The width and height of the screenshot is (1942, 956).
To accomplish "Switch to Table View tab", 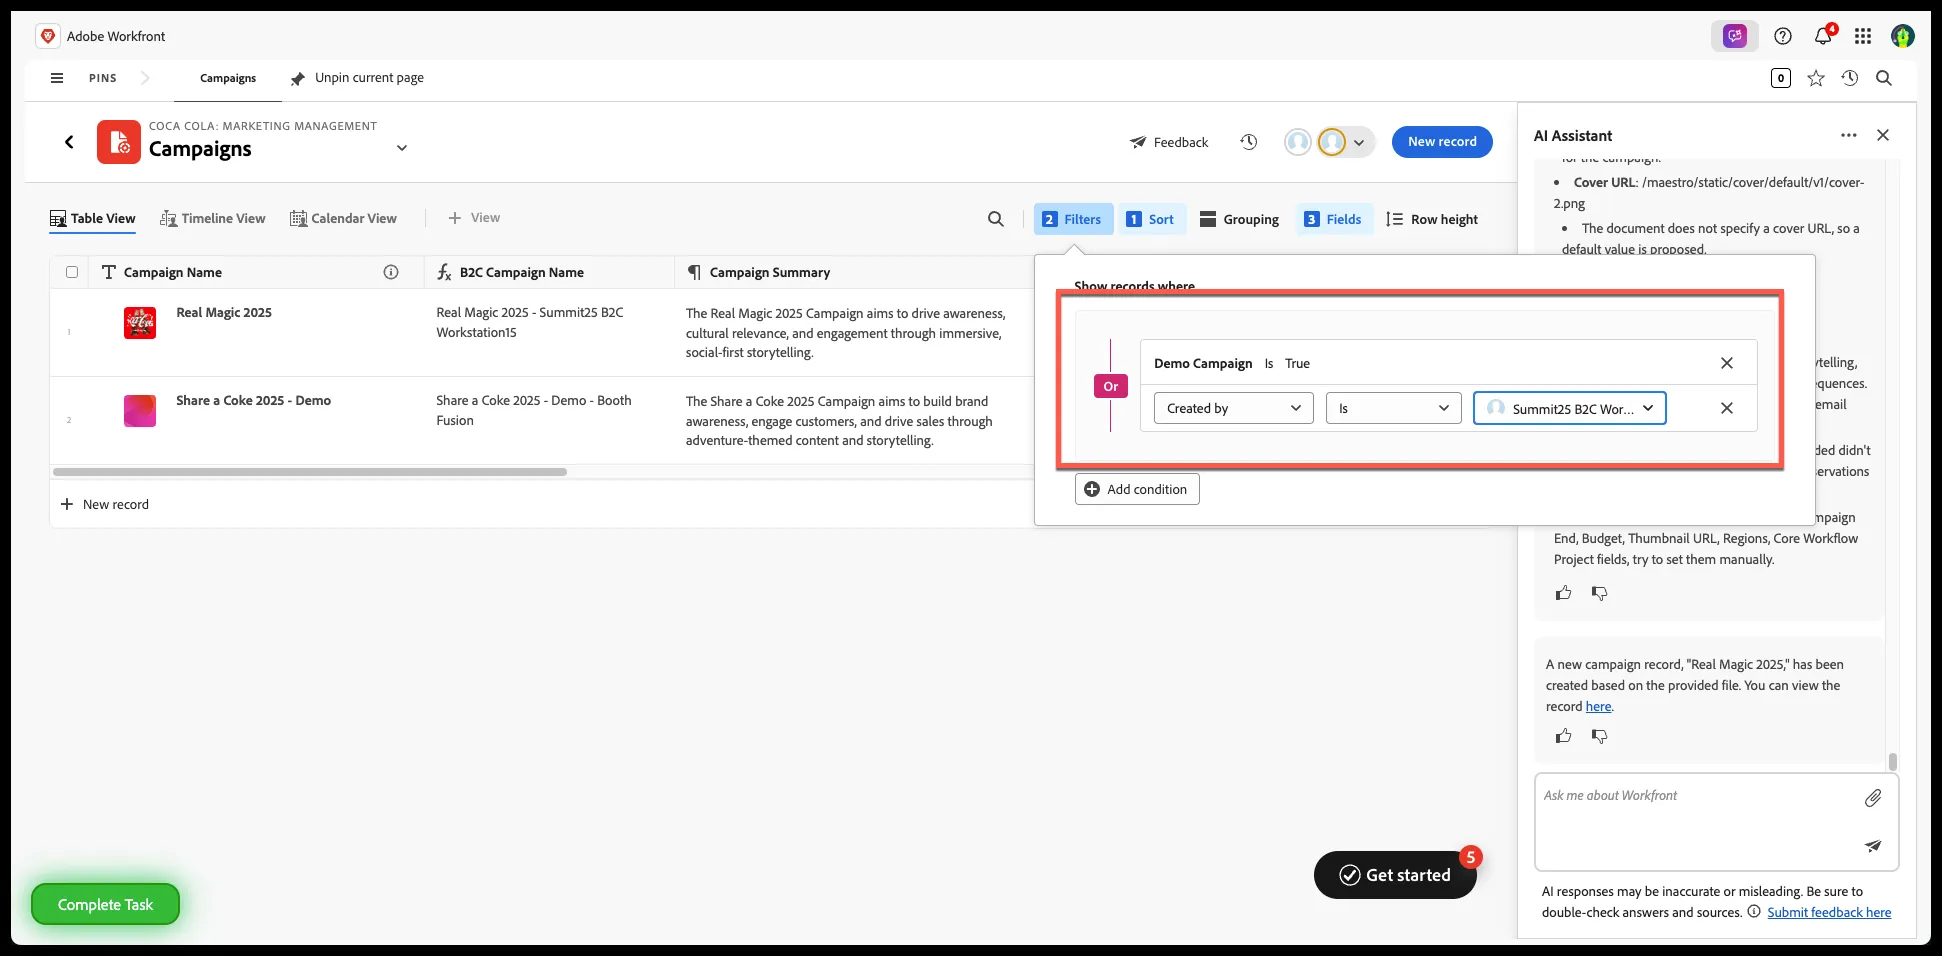I will pos(93,218).
